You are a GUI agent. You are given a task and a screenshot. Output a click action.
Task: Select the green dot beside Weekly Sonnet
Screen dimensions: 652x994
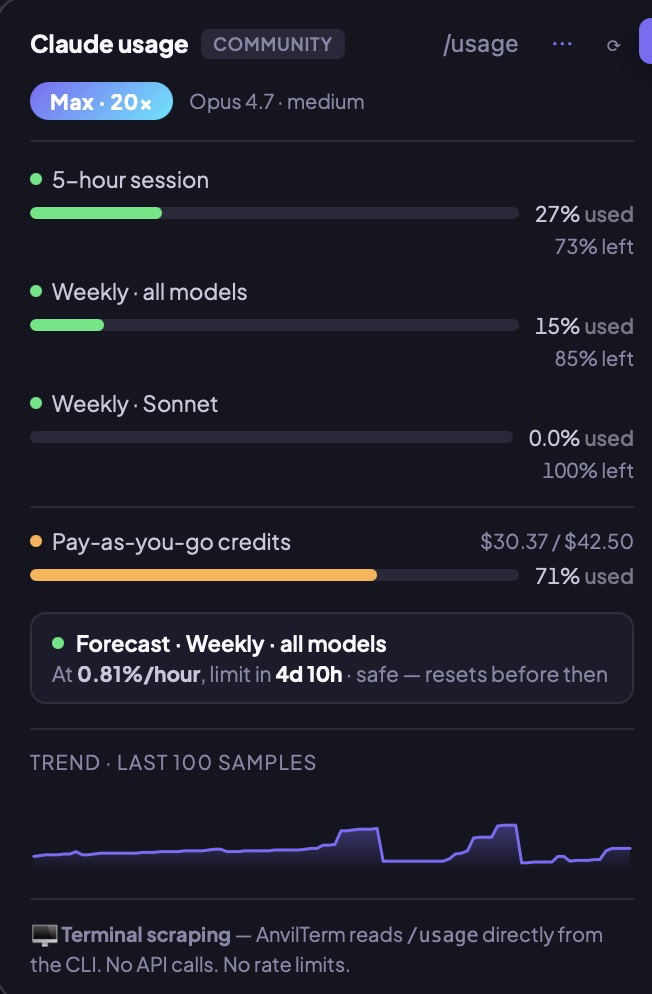point(37,404)
